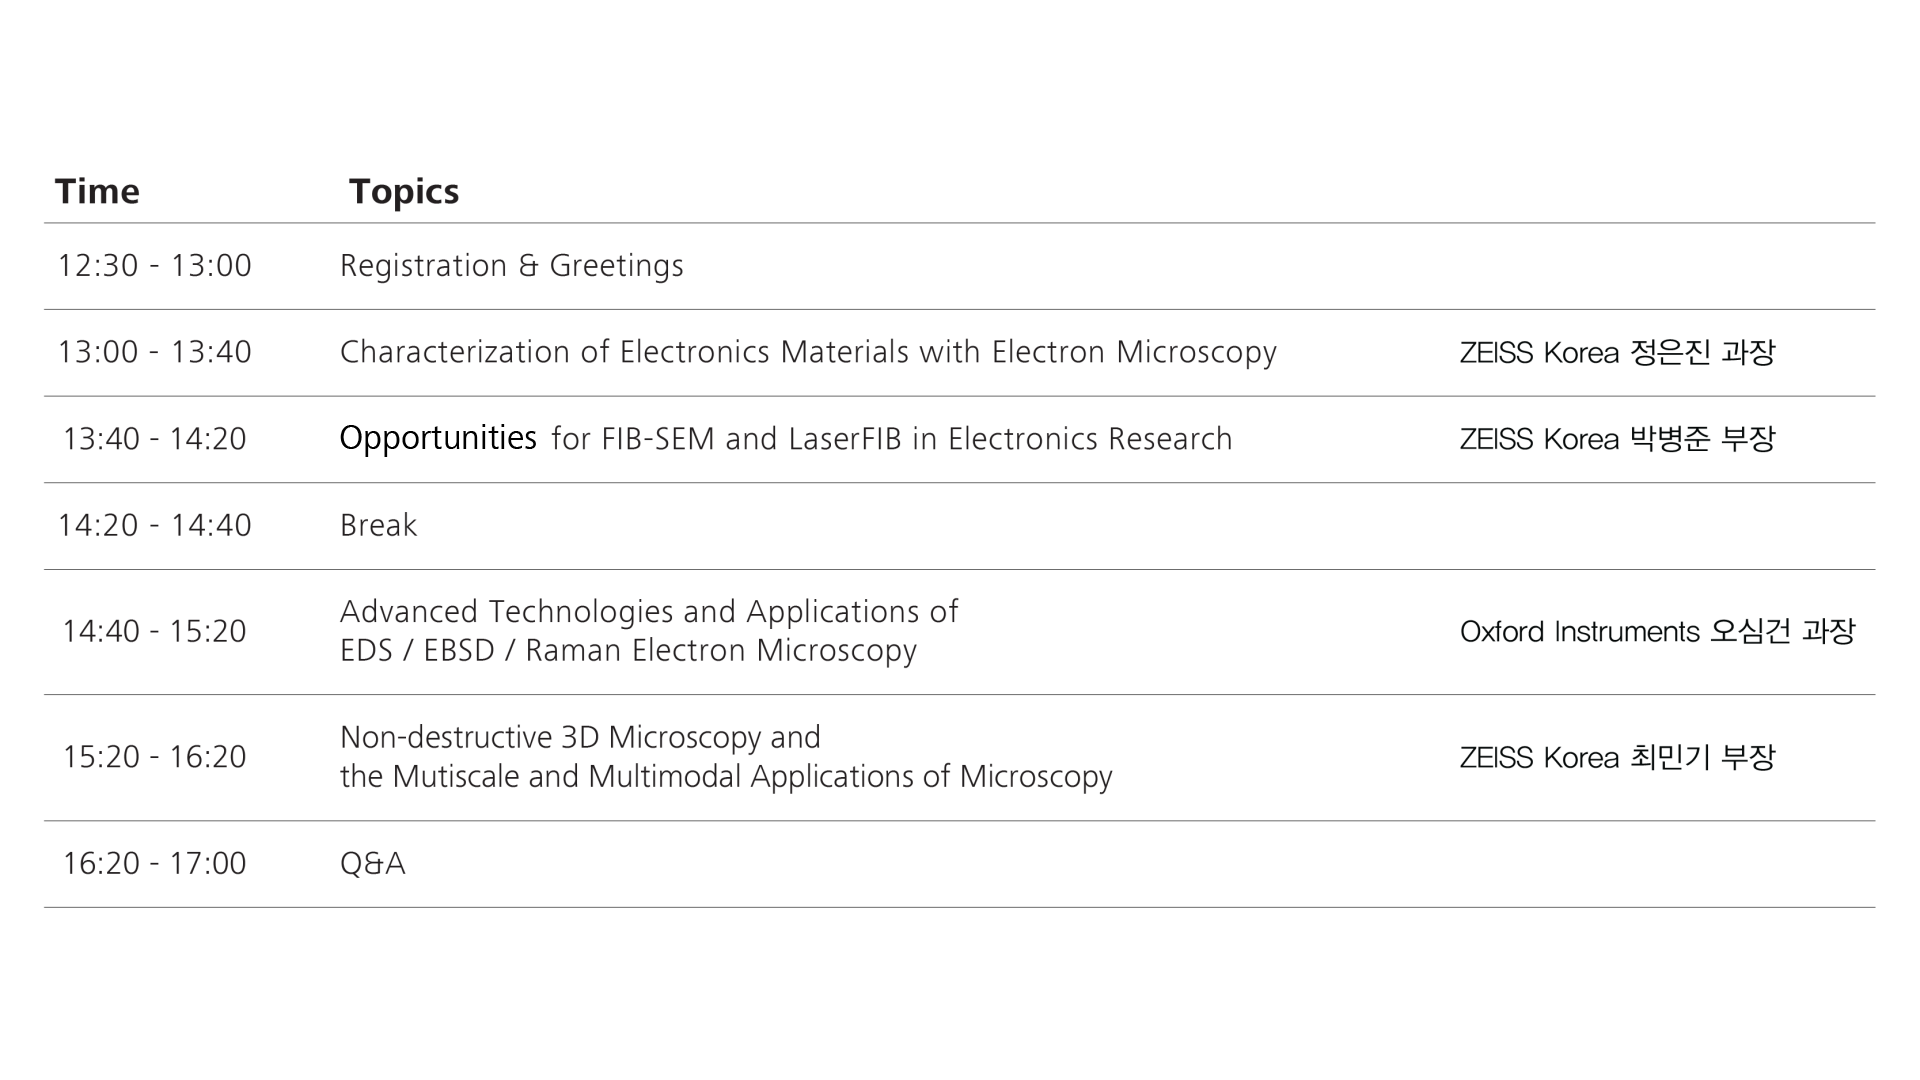Screen dimensions: 1920x1080
Task: Click speaker ZEISS Korea 정은진 과장
Action: click(1616, 352)
